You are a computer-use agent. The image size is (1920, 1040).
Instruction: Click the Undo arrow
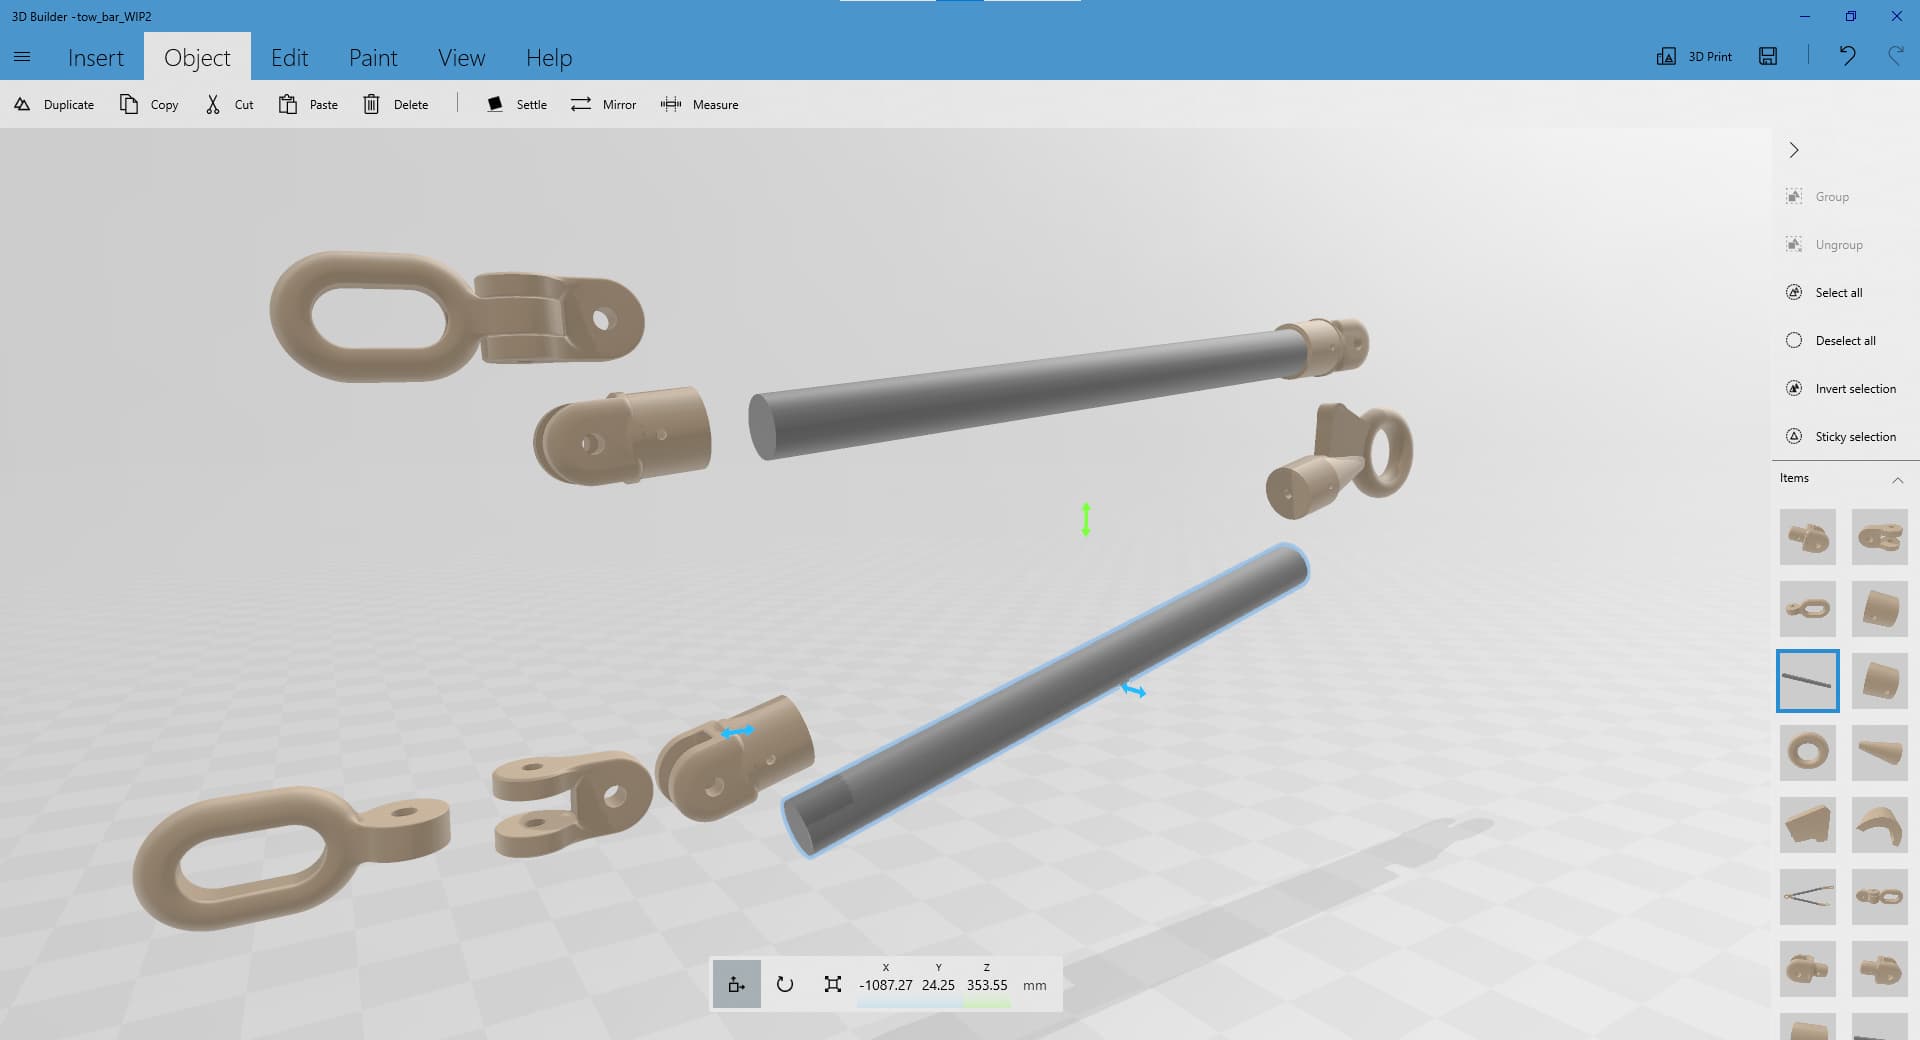coord(1847,56)
